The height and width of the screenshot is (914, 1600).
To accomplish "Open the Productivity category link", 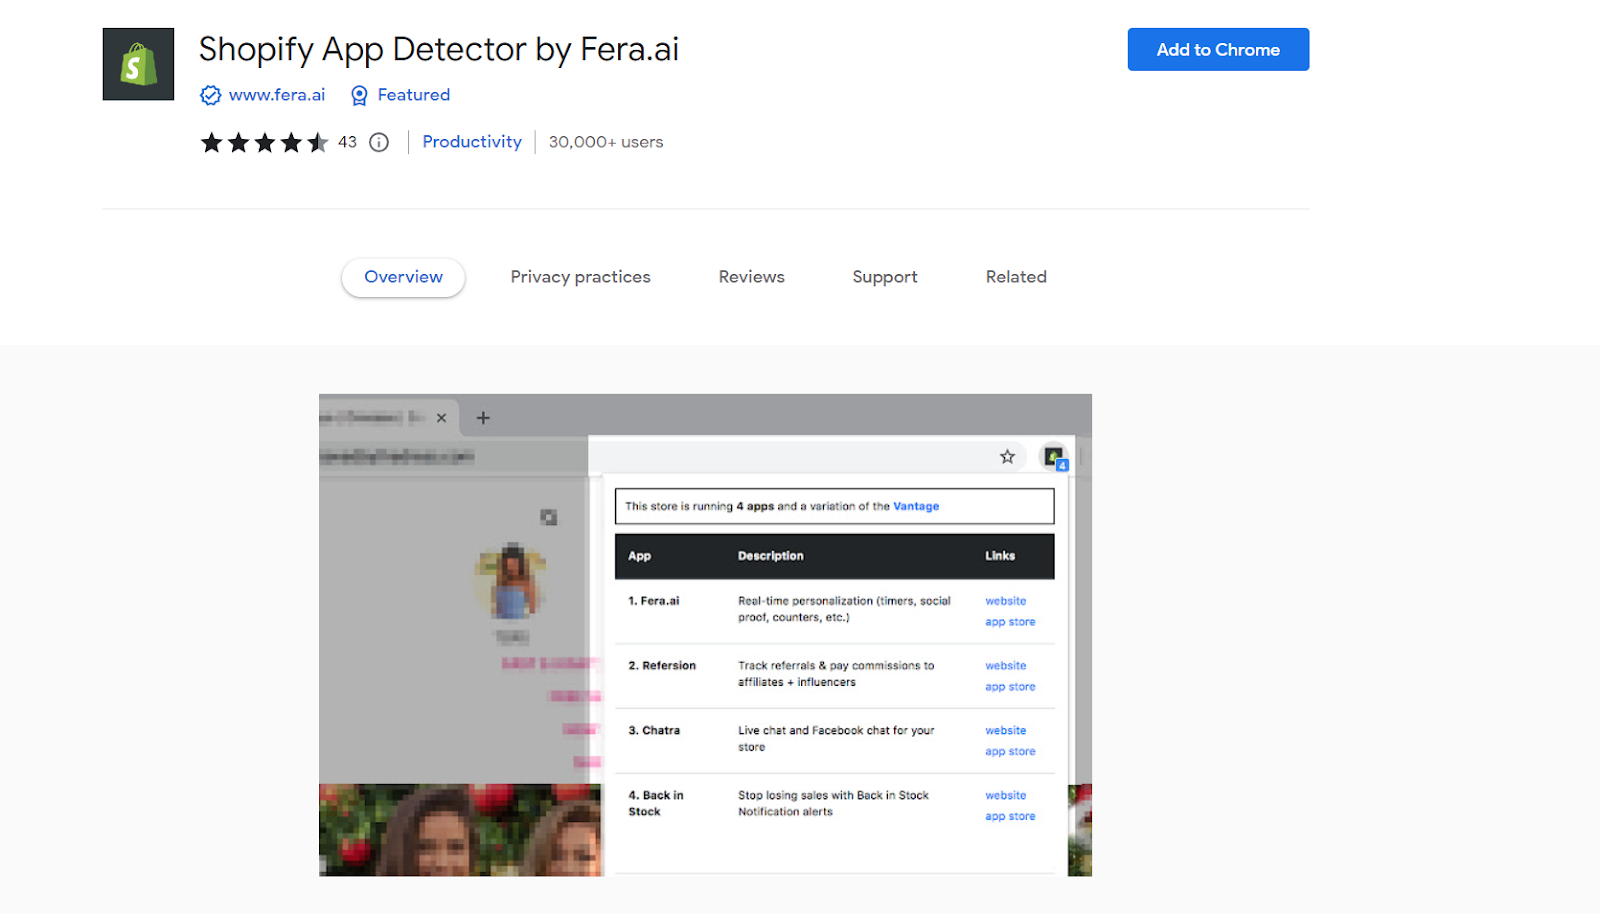I will [x=472, y=142].
